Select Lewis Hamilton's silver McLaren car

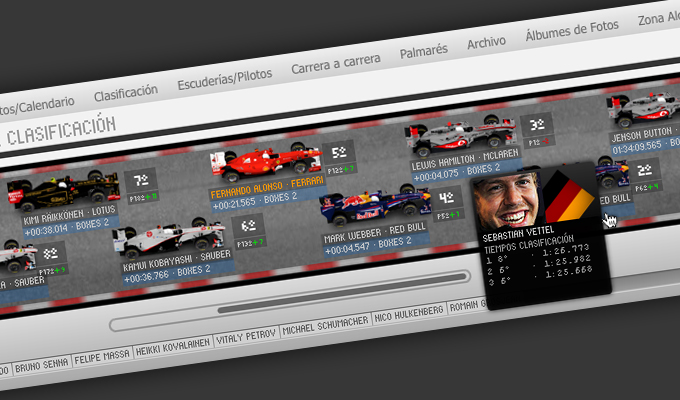pyautogui.click(x=461, y=135)
